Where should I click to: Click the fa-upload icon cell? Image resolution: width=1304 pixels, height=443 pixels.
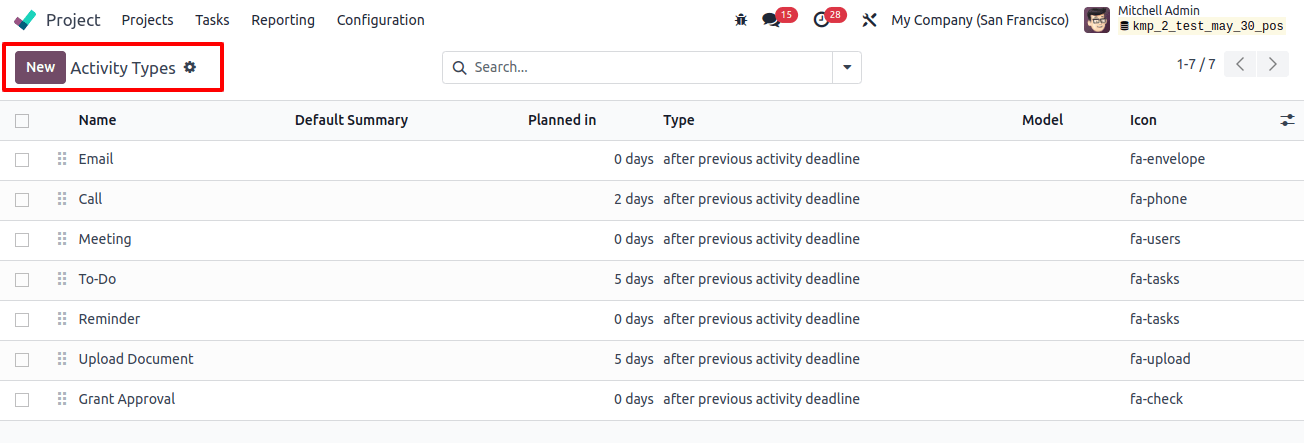[1160, 359]
